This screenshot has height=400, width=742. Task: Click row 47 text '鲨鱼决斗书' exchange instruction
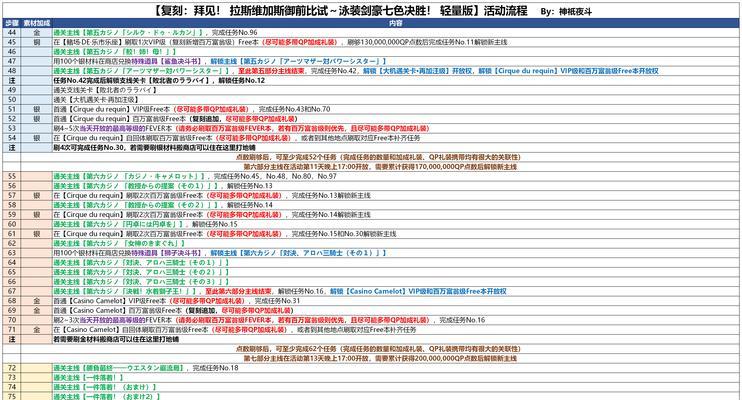pos(220,61)
